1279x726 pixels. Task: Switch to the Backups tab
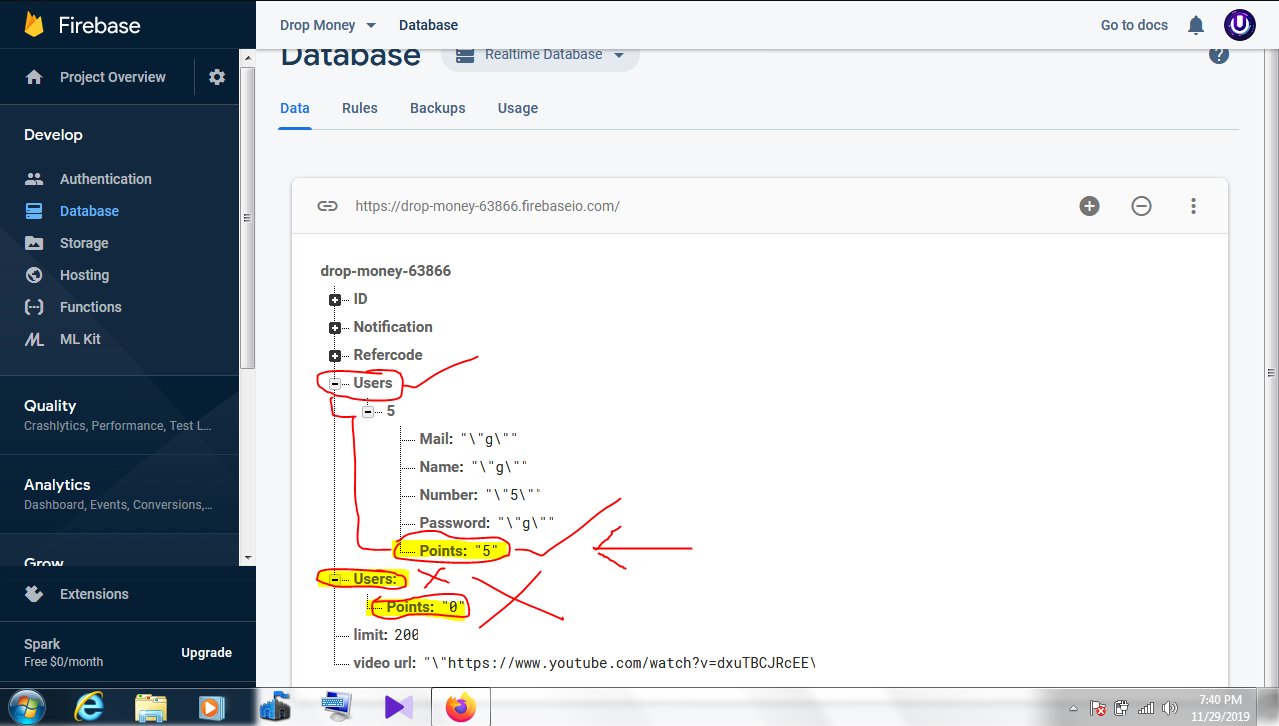pyautogui.click(x=437, y=108)
